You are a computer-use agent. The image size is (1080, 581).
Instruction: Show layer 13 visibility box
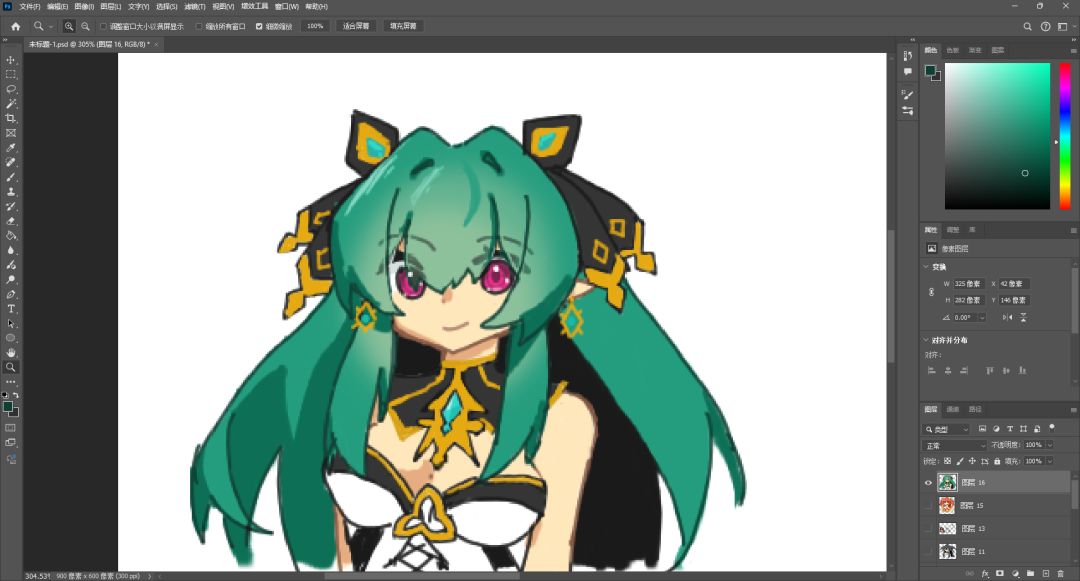928,529
